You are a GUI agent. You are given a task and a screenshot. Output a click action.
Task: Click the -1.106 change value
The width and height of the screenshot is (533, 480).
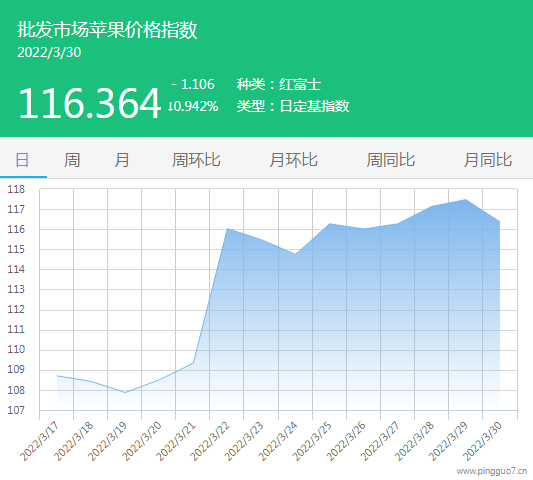click(x=193, y=84)
